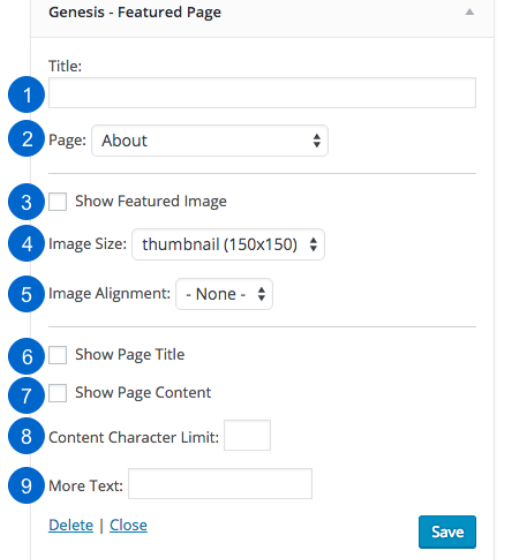The height and width of the screenshot is (560, 514).
Task: Click the Close link
Action: [128, 525]
